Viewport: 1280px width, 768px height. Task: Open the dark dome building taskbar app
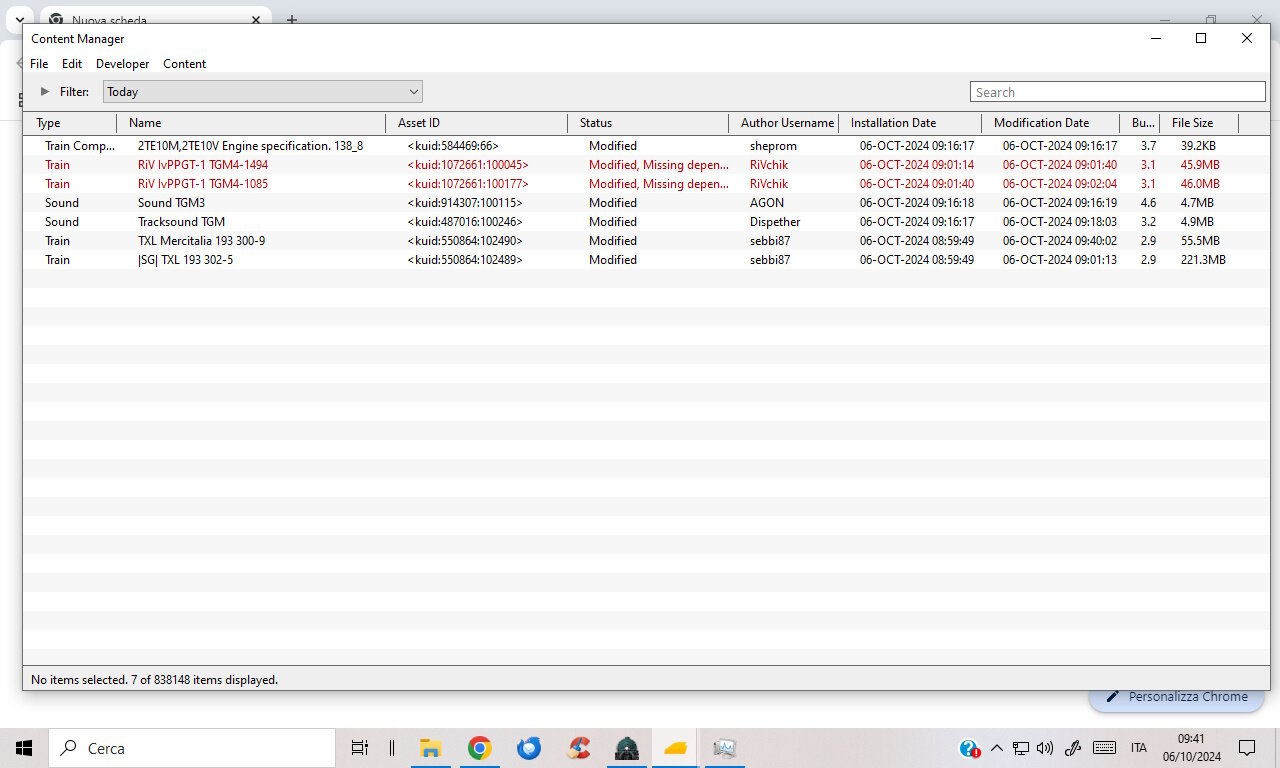[x=627, y=748]
